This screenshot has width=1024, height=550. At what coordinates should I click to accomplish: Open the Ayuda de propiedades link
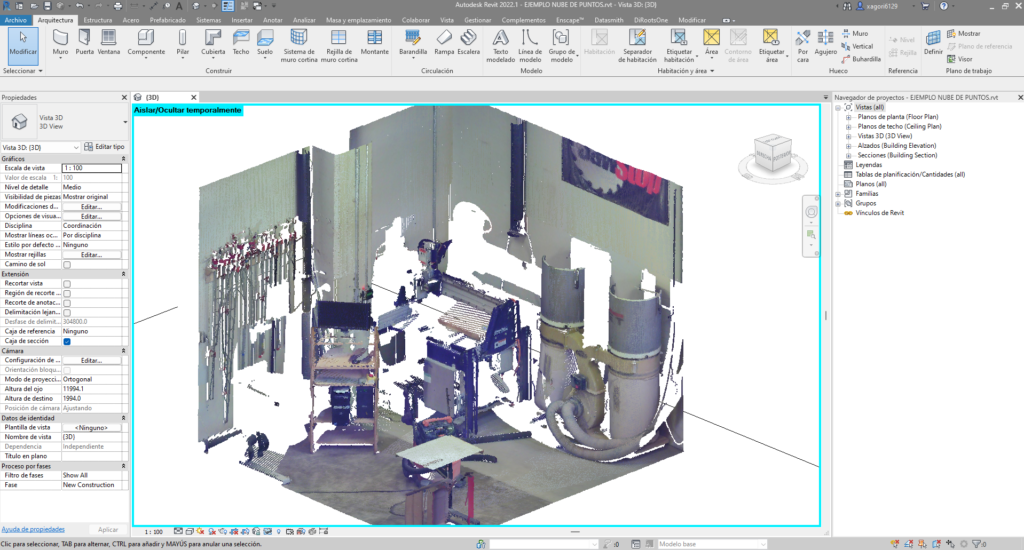click(x=33, y=528)
